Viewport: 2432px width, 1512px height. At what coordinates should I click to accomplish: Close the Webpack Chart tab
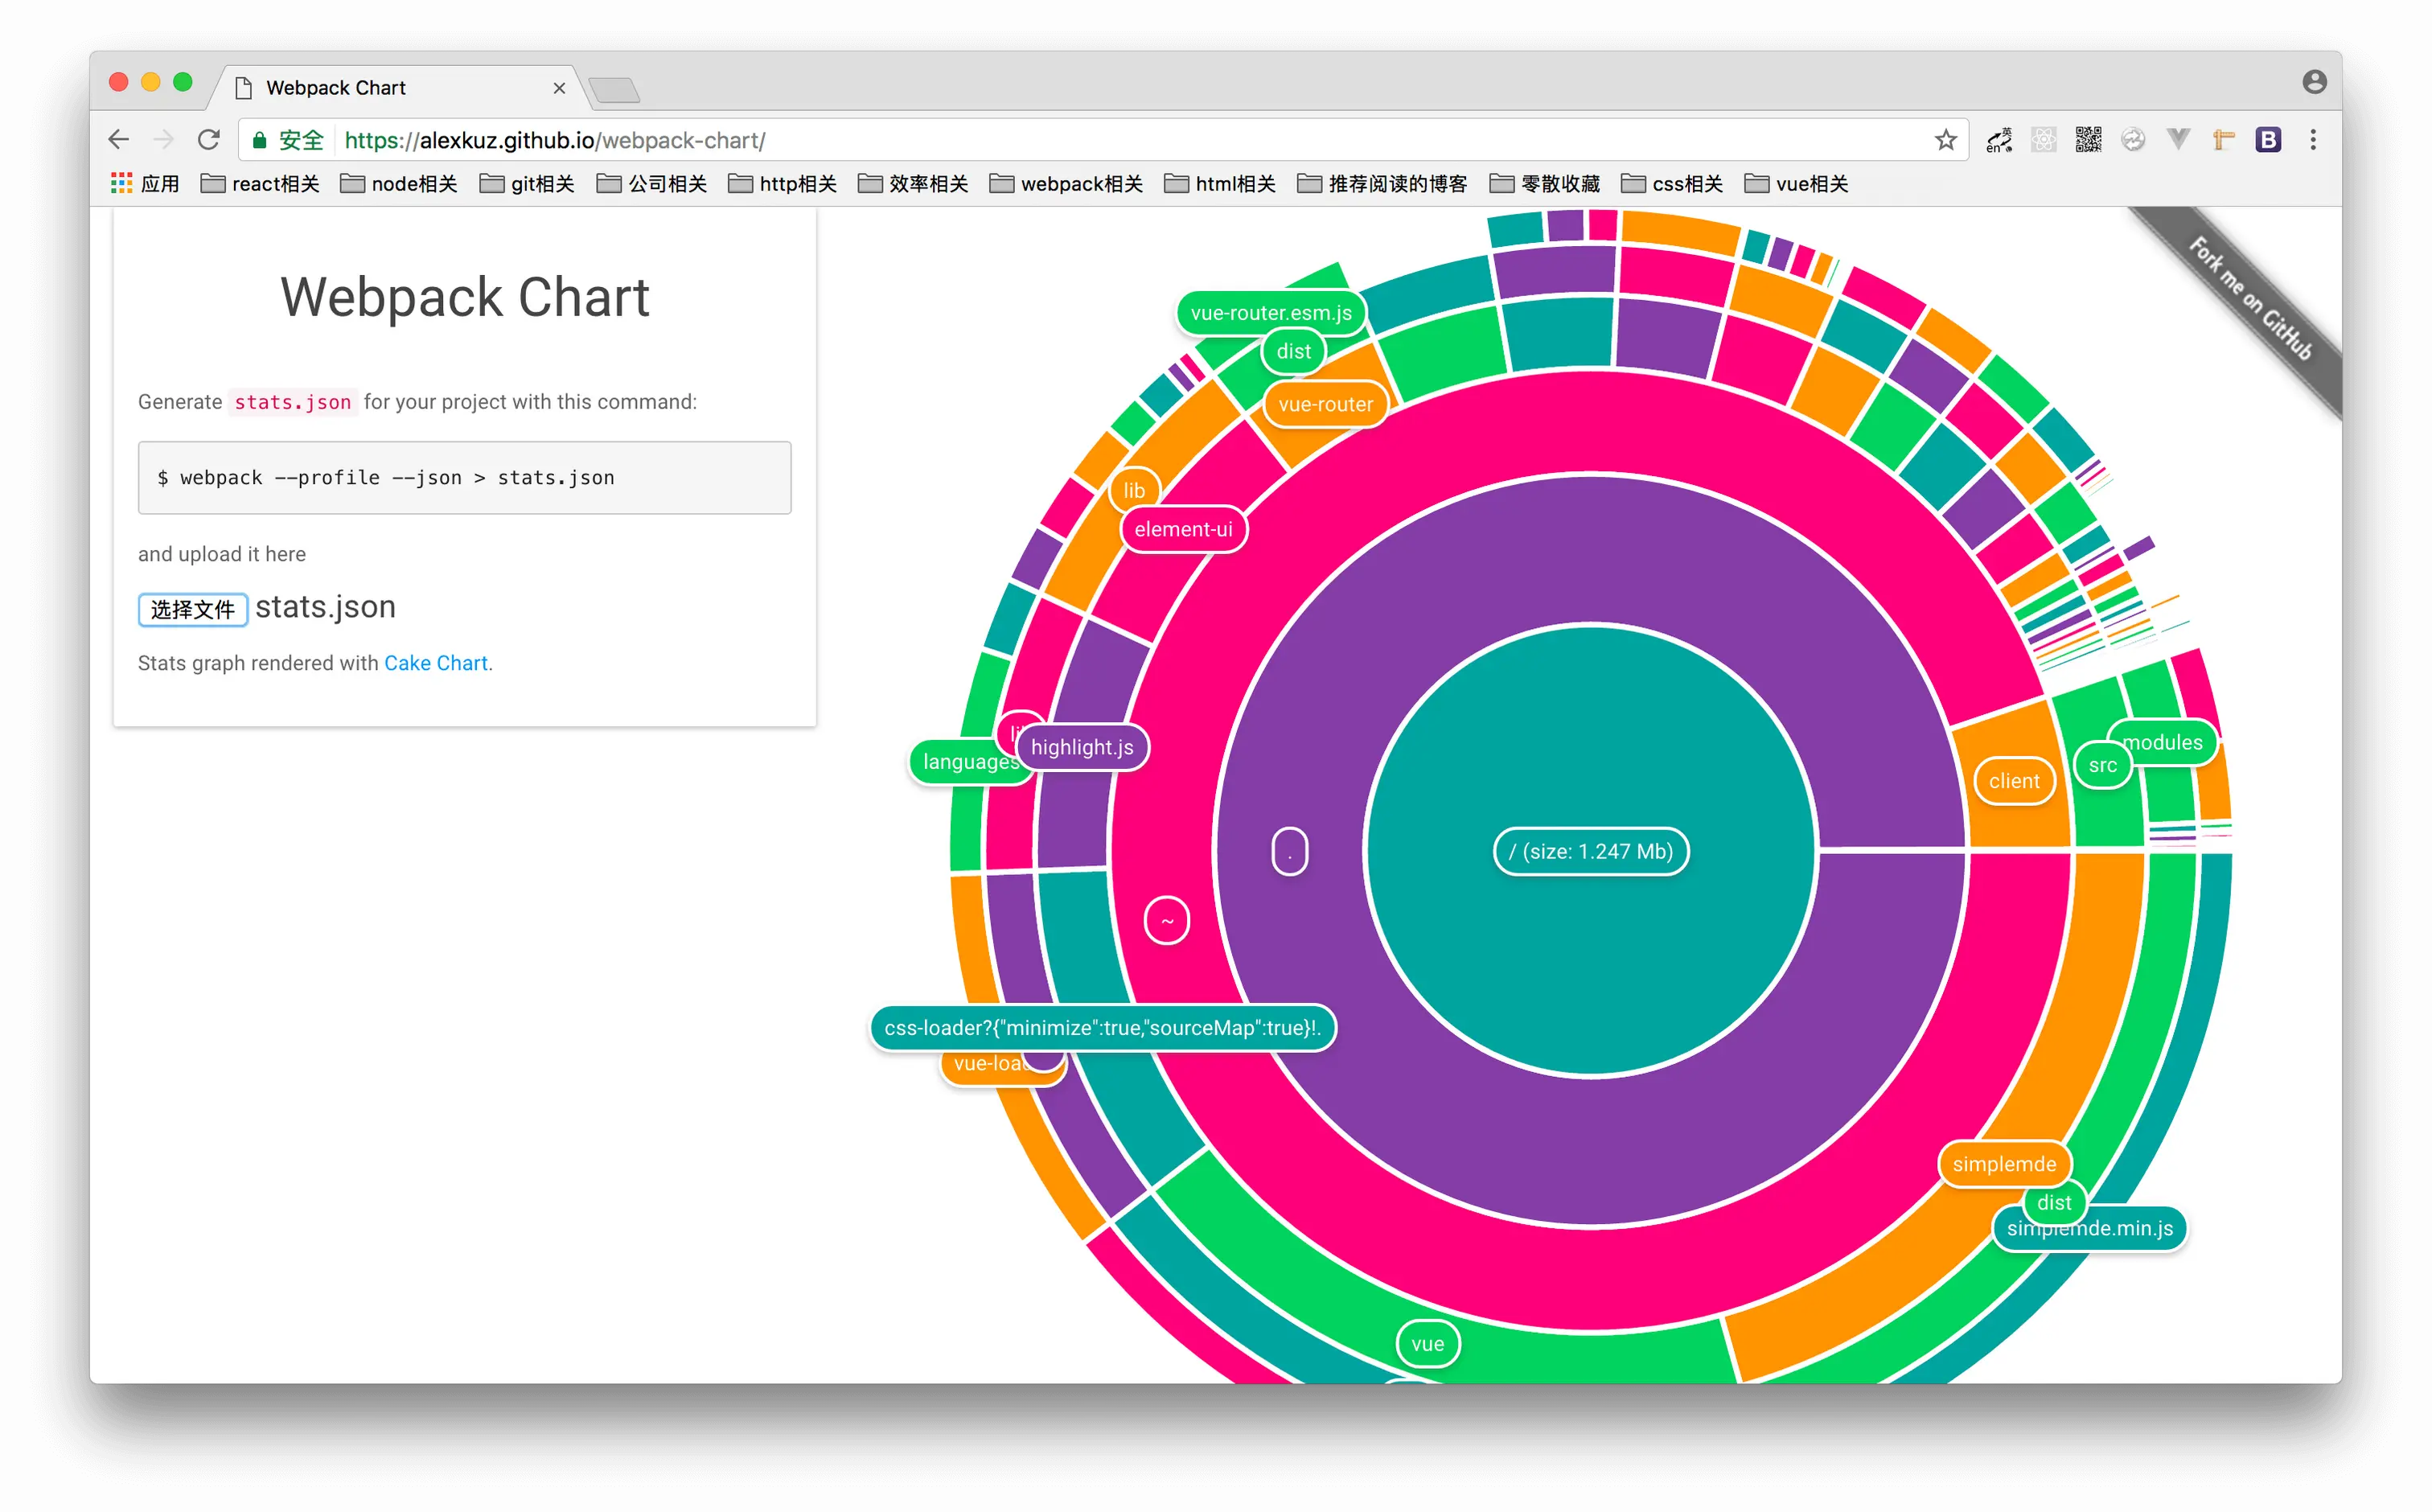pyautogui.click(x=559, y=88)
